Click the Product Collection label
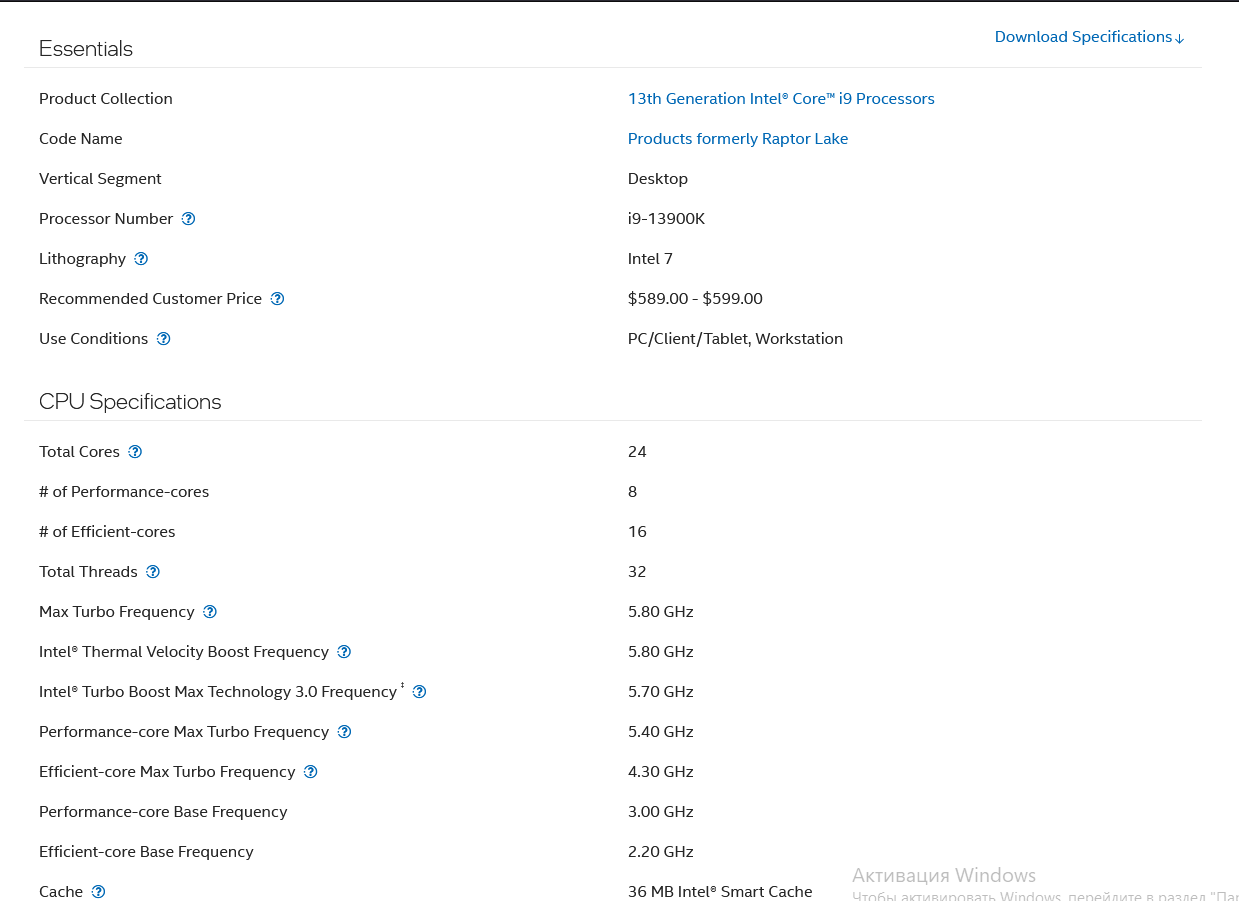This screenshot has width=1239, height=901. tap(106, 99)
